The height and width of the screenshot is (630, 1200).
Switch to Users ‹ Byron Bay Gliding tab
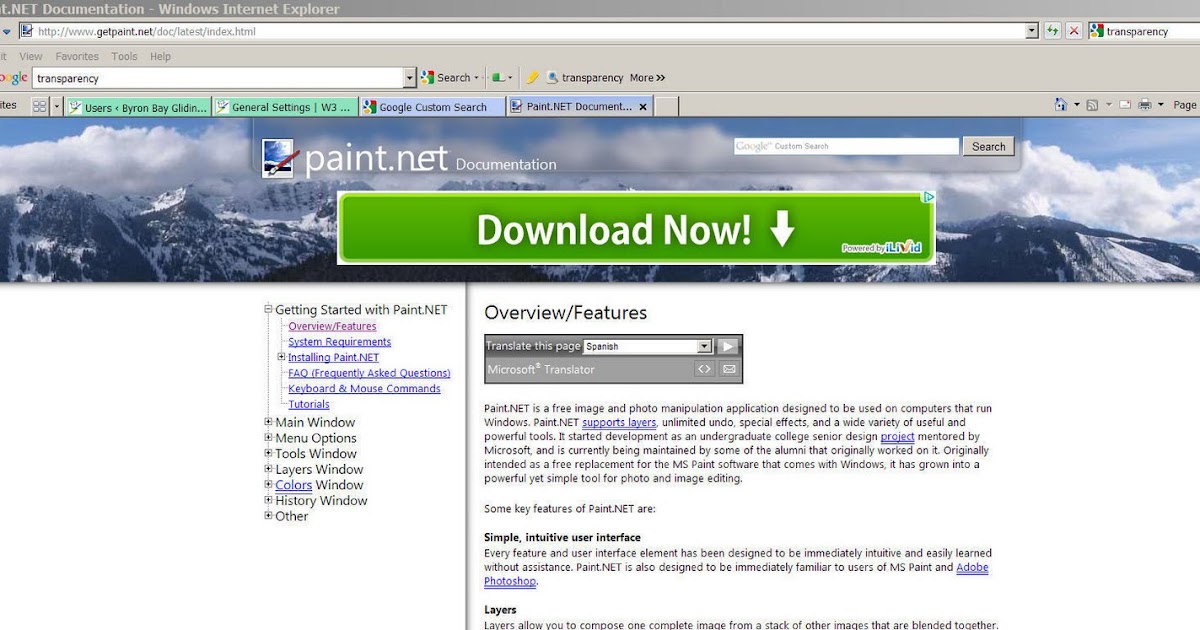point(139,107)
